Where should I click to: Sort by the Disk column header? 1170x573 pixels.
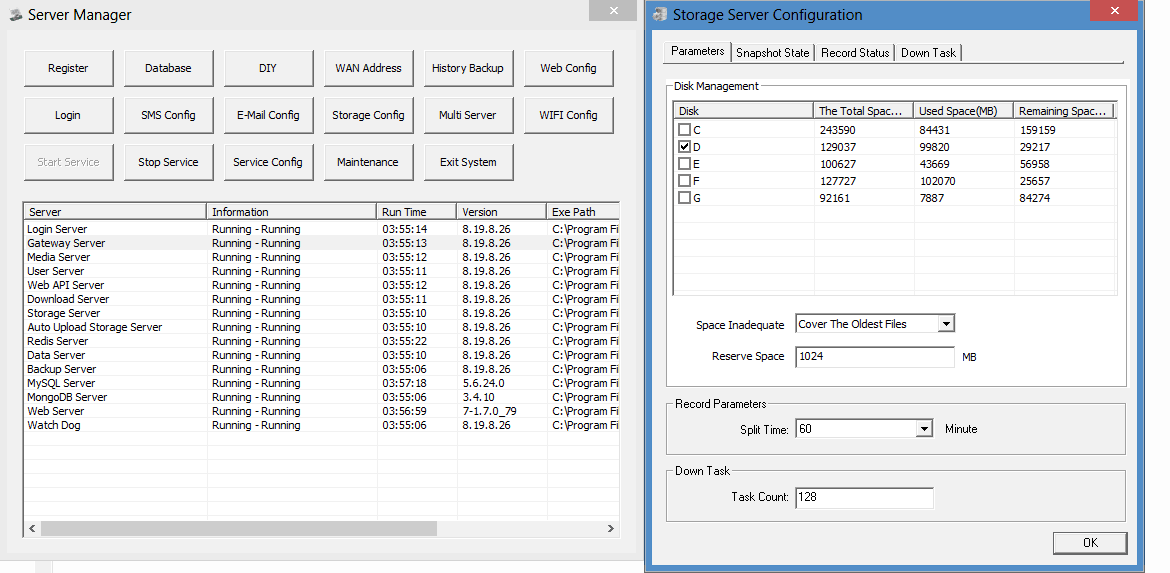click(743, 110)
